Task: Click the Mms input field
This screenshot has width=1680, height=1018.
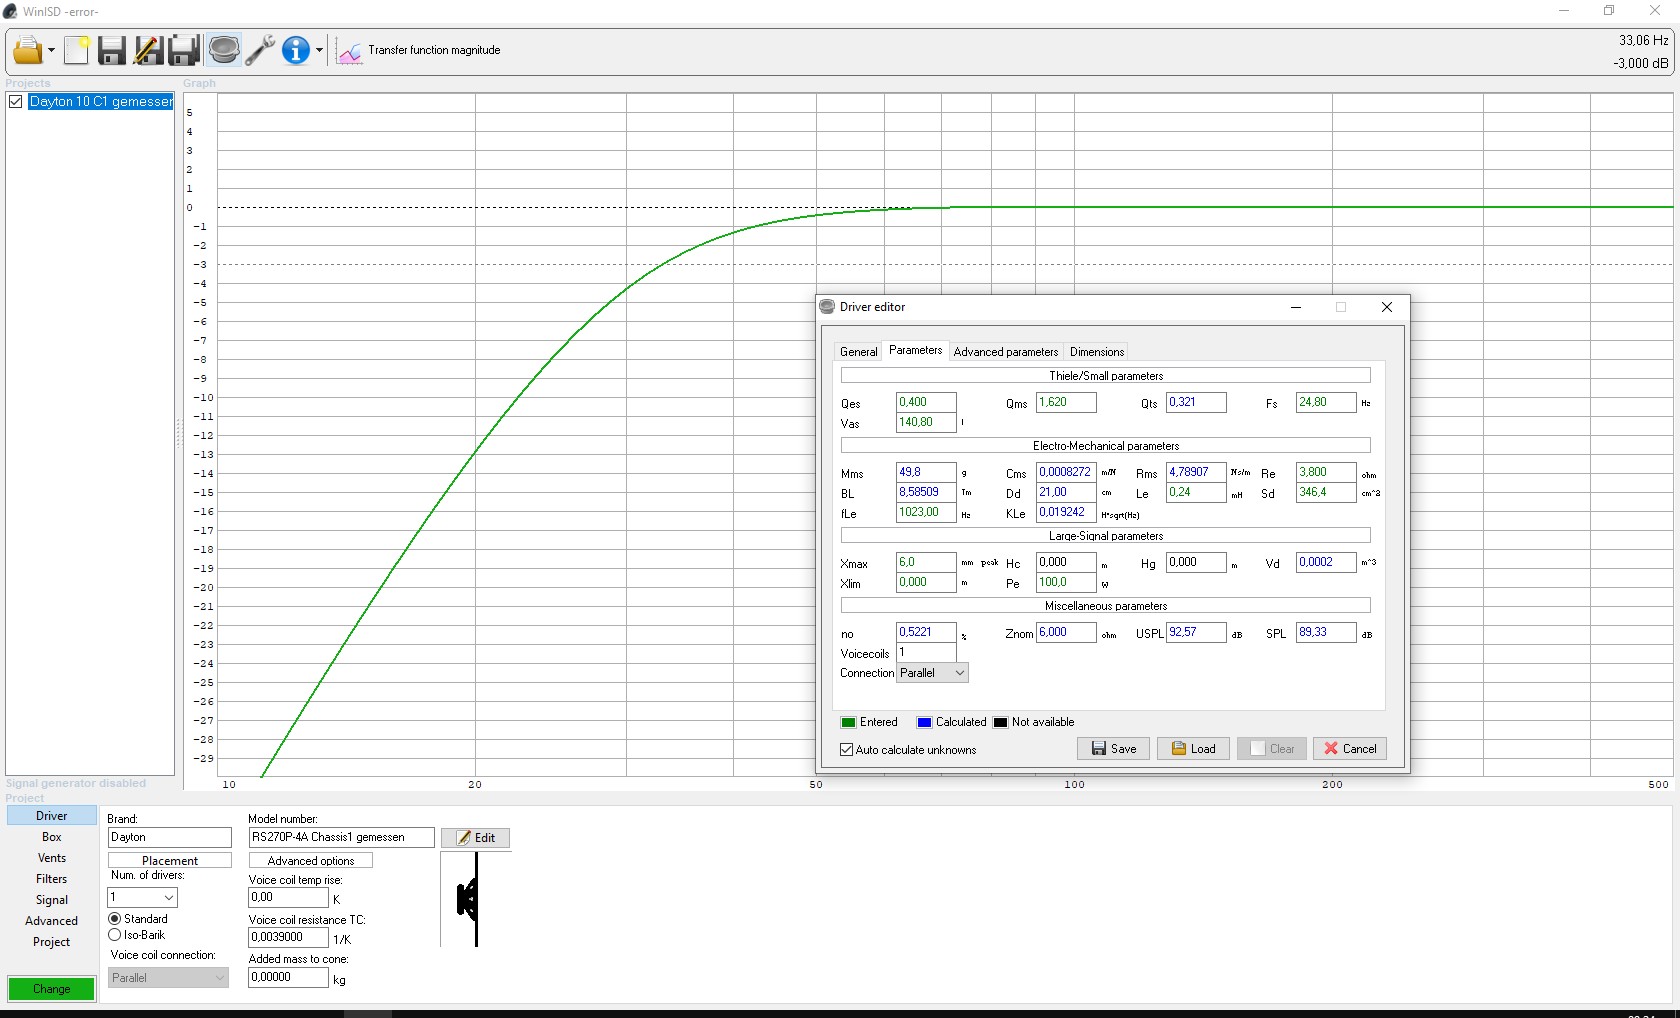Action: pyautogui.click(x=926, y=472)
